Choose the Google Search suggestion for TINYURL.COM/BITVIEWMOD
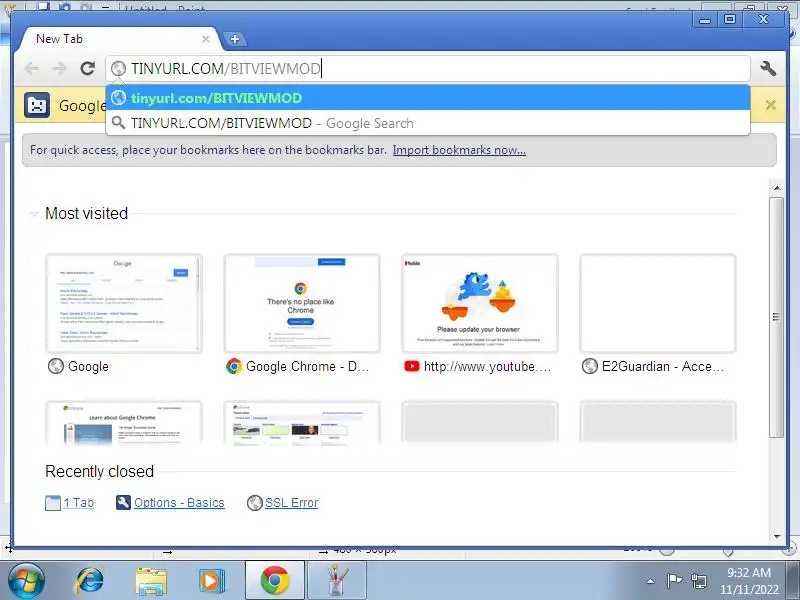This screenshot has height=600, width=800. click(428, 123)
